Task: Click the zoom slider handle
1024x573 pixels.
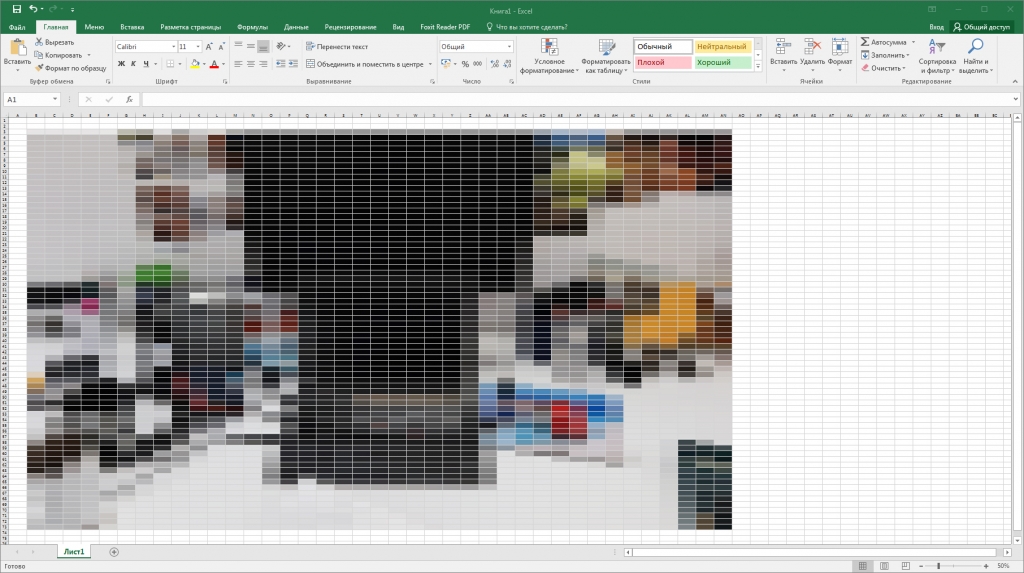Action: [938, 566]
